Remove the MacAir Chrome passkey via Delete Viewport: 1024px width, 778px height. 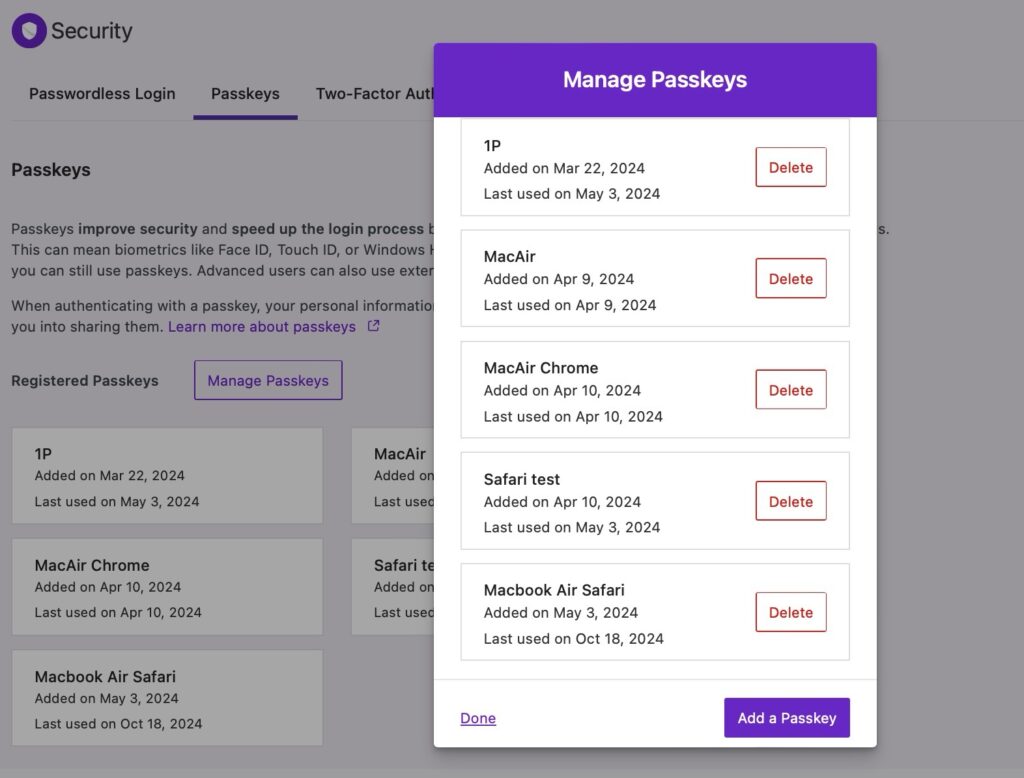790,390
